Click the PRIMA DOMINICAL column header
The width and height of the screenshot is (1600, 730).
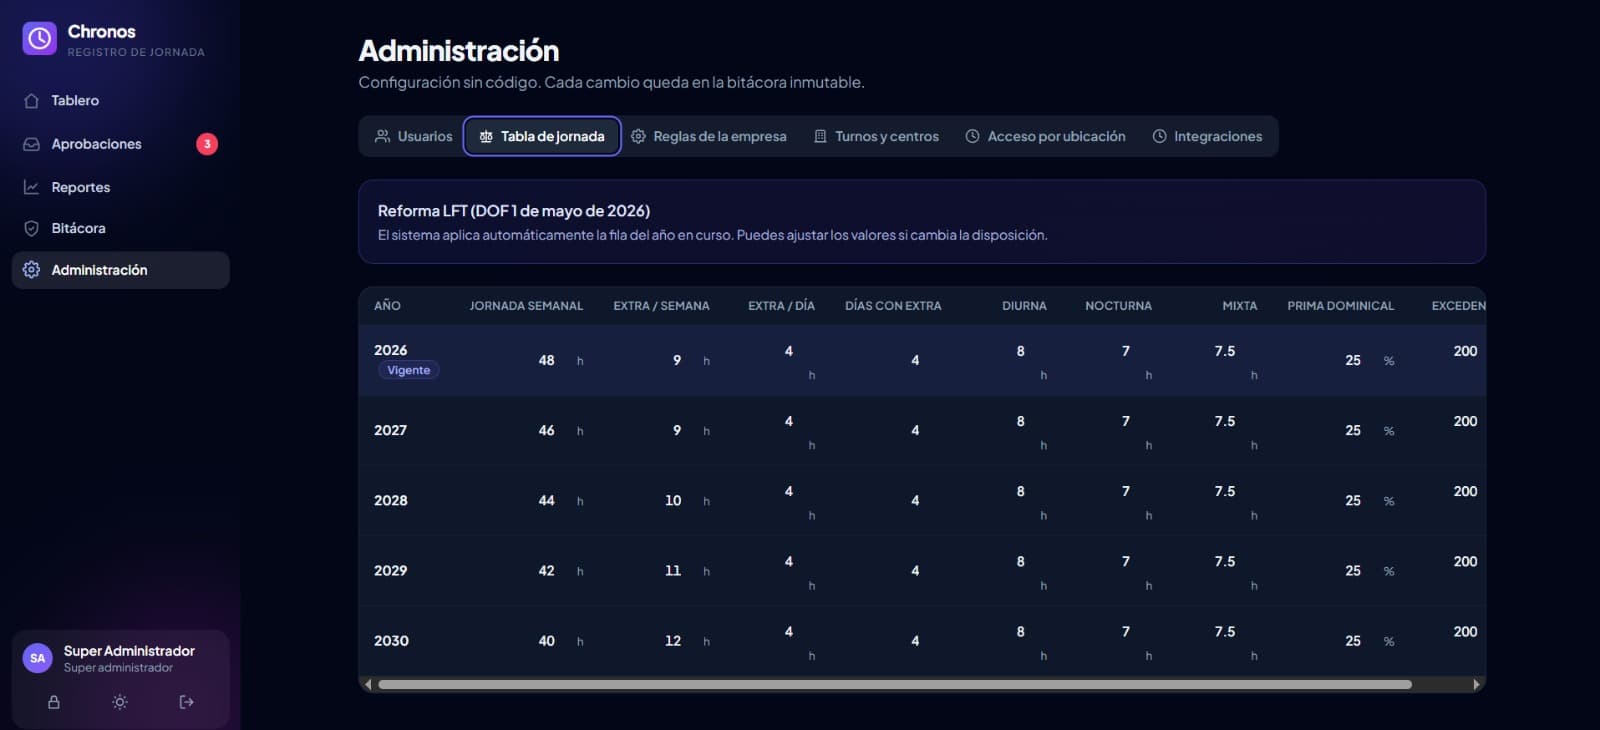tap(1340, 306)
